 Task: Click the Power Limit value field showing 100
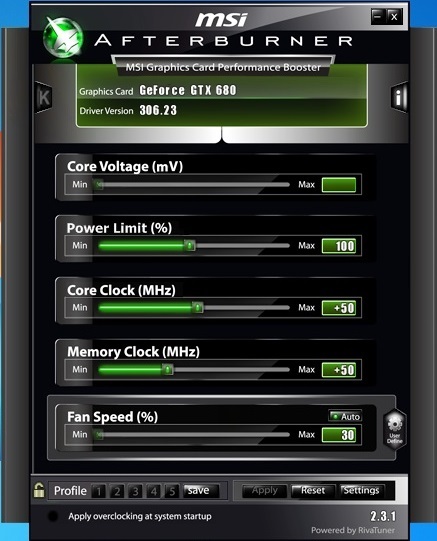tap(339, 246)
